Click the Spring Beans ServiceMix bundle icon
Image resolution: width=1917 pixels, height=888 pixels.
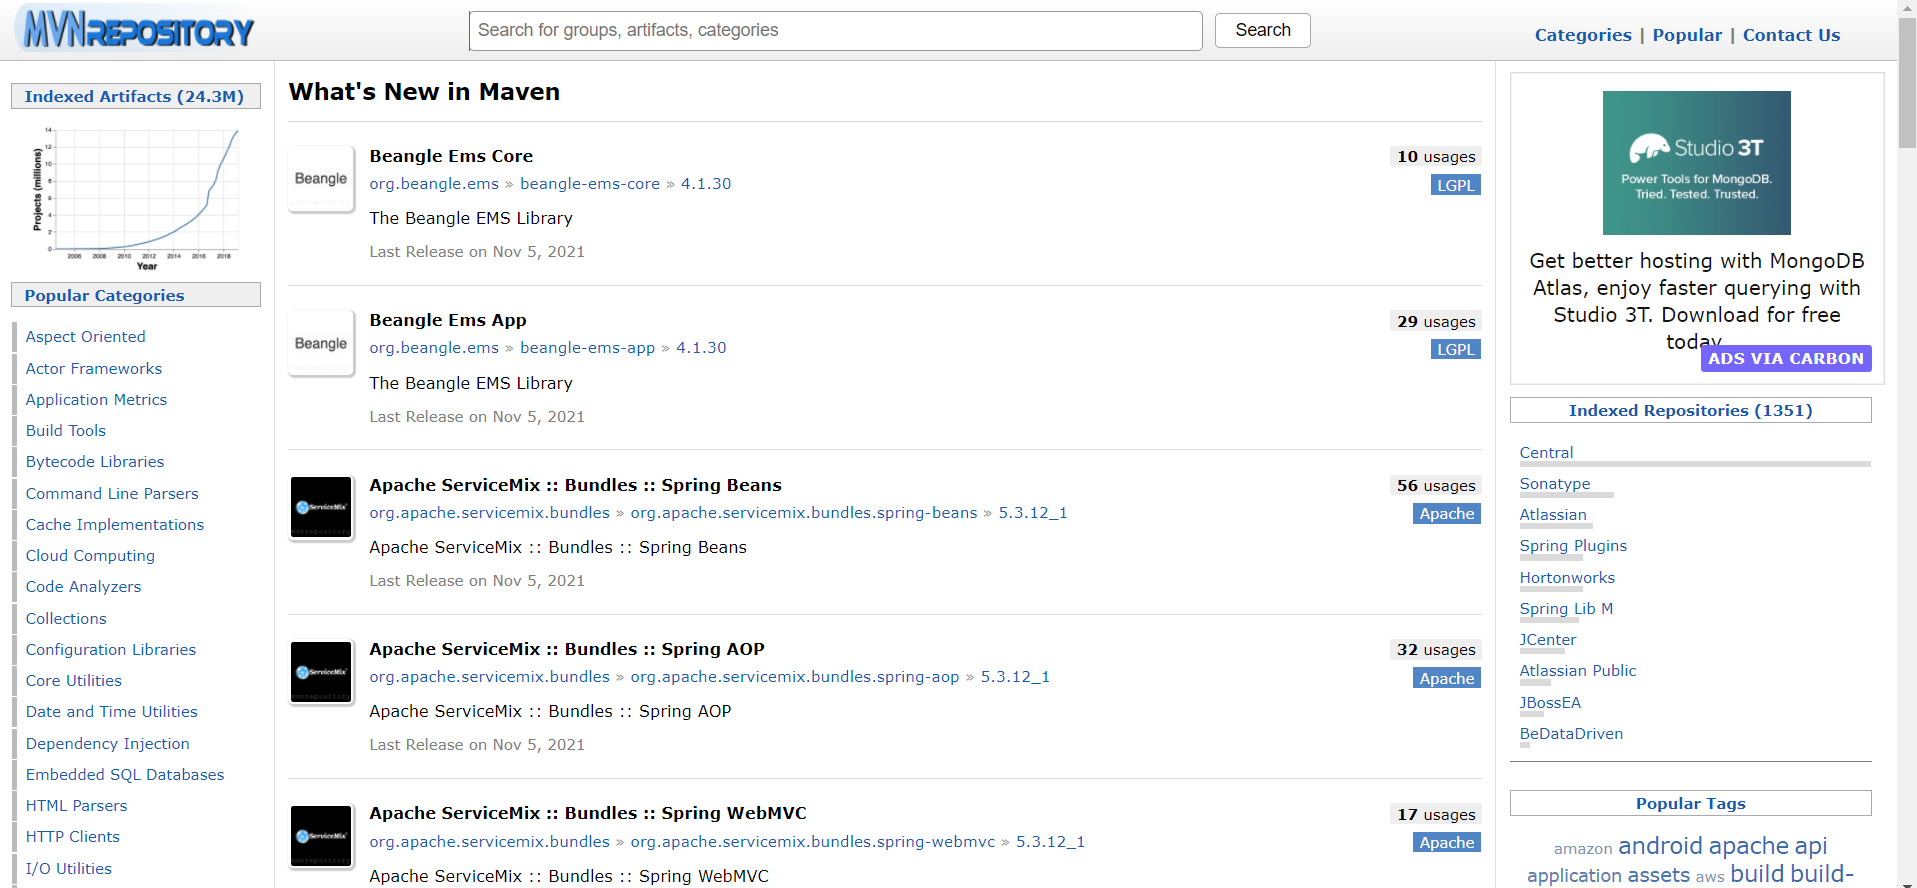coord(321,508)
